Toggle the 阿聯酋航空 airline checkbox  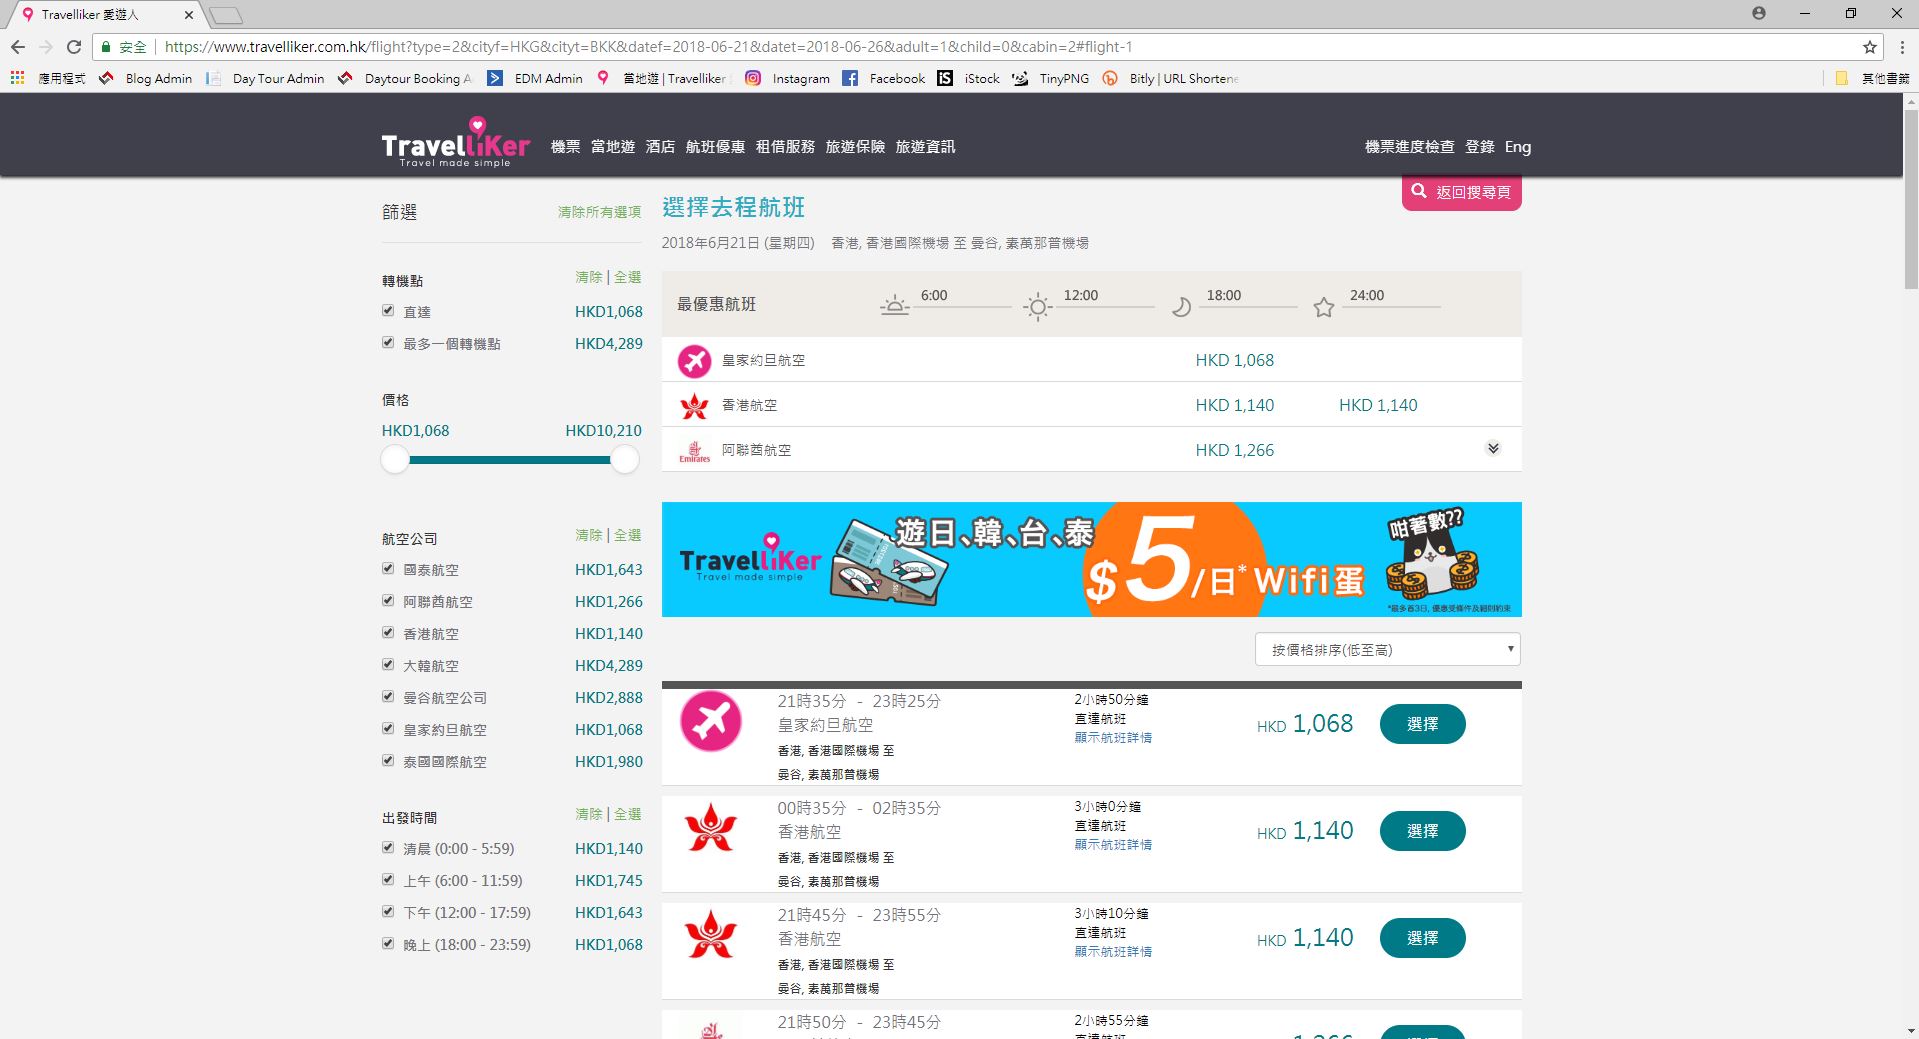pyautogui.click(x=388, y=600)
